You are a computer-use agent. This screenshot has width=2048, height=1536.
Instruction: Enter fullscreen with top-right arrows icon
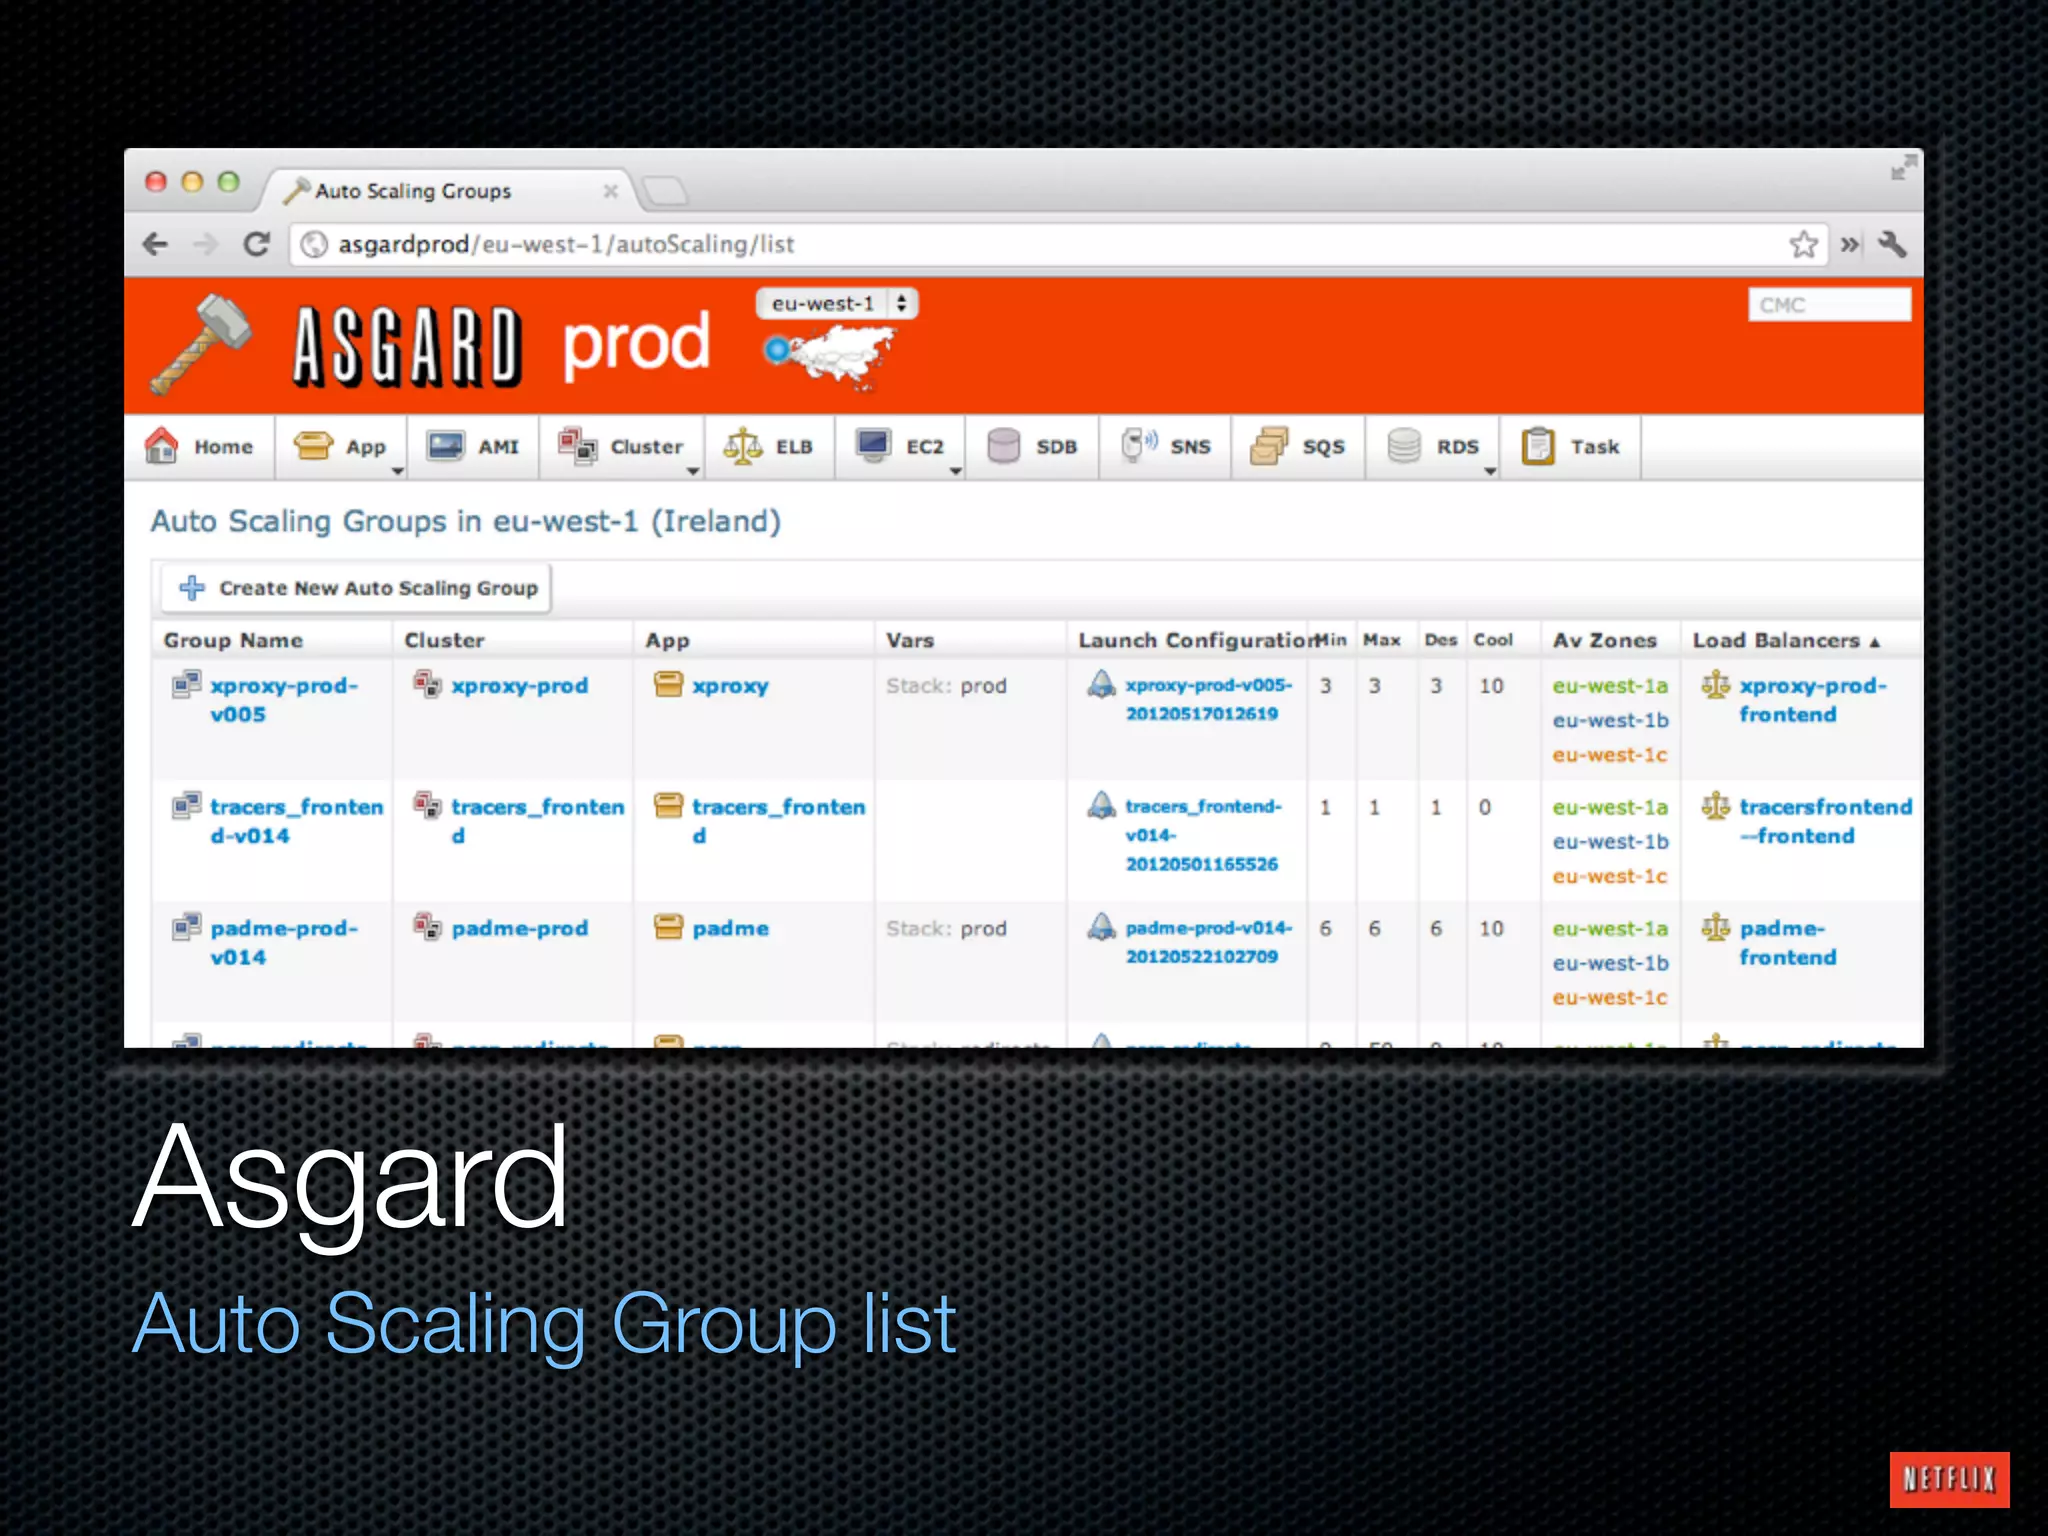1903,167
